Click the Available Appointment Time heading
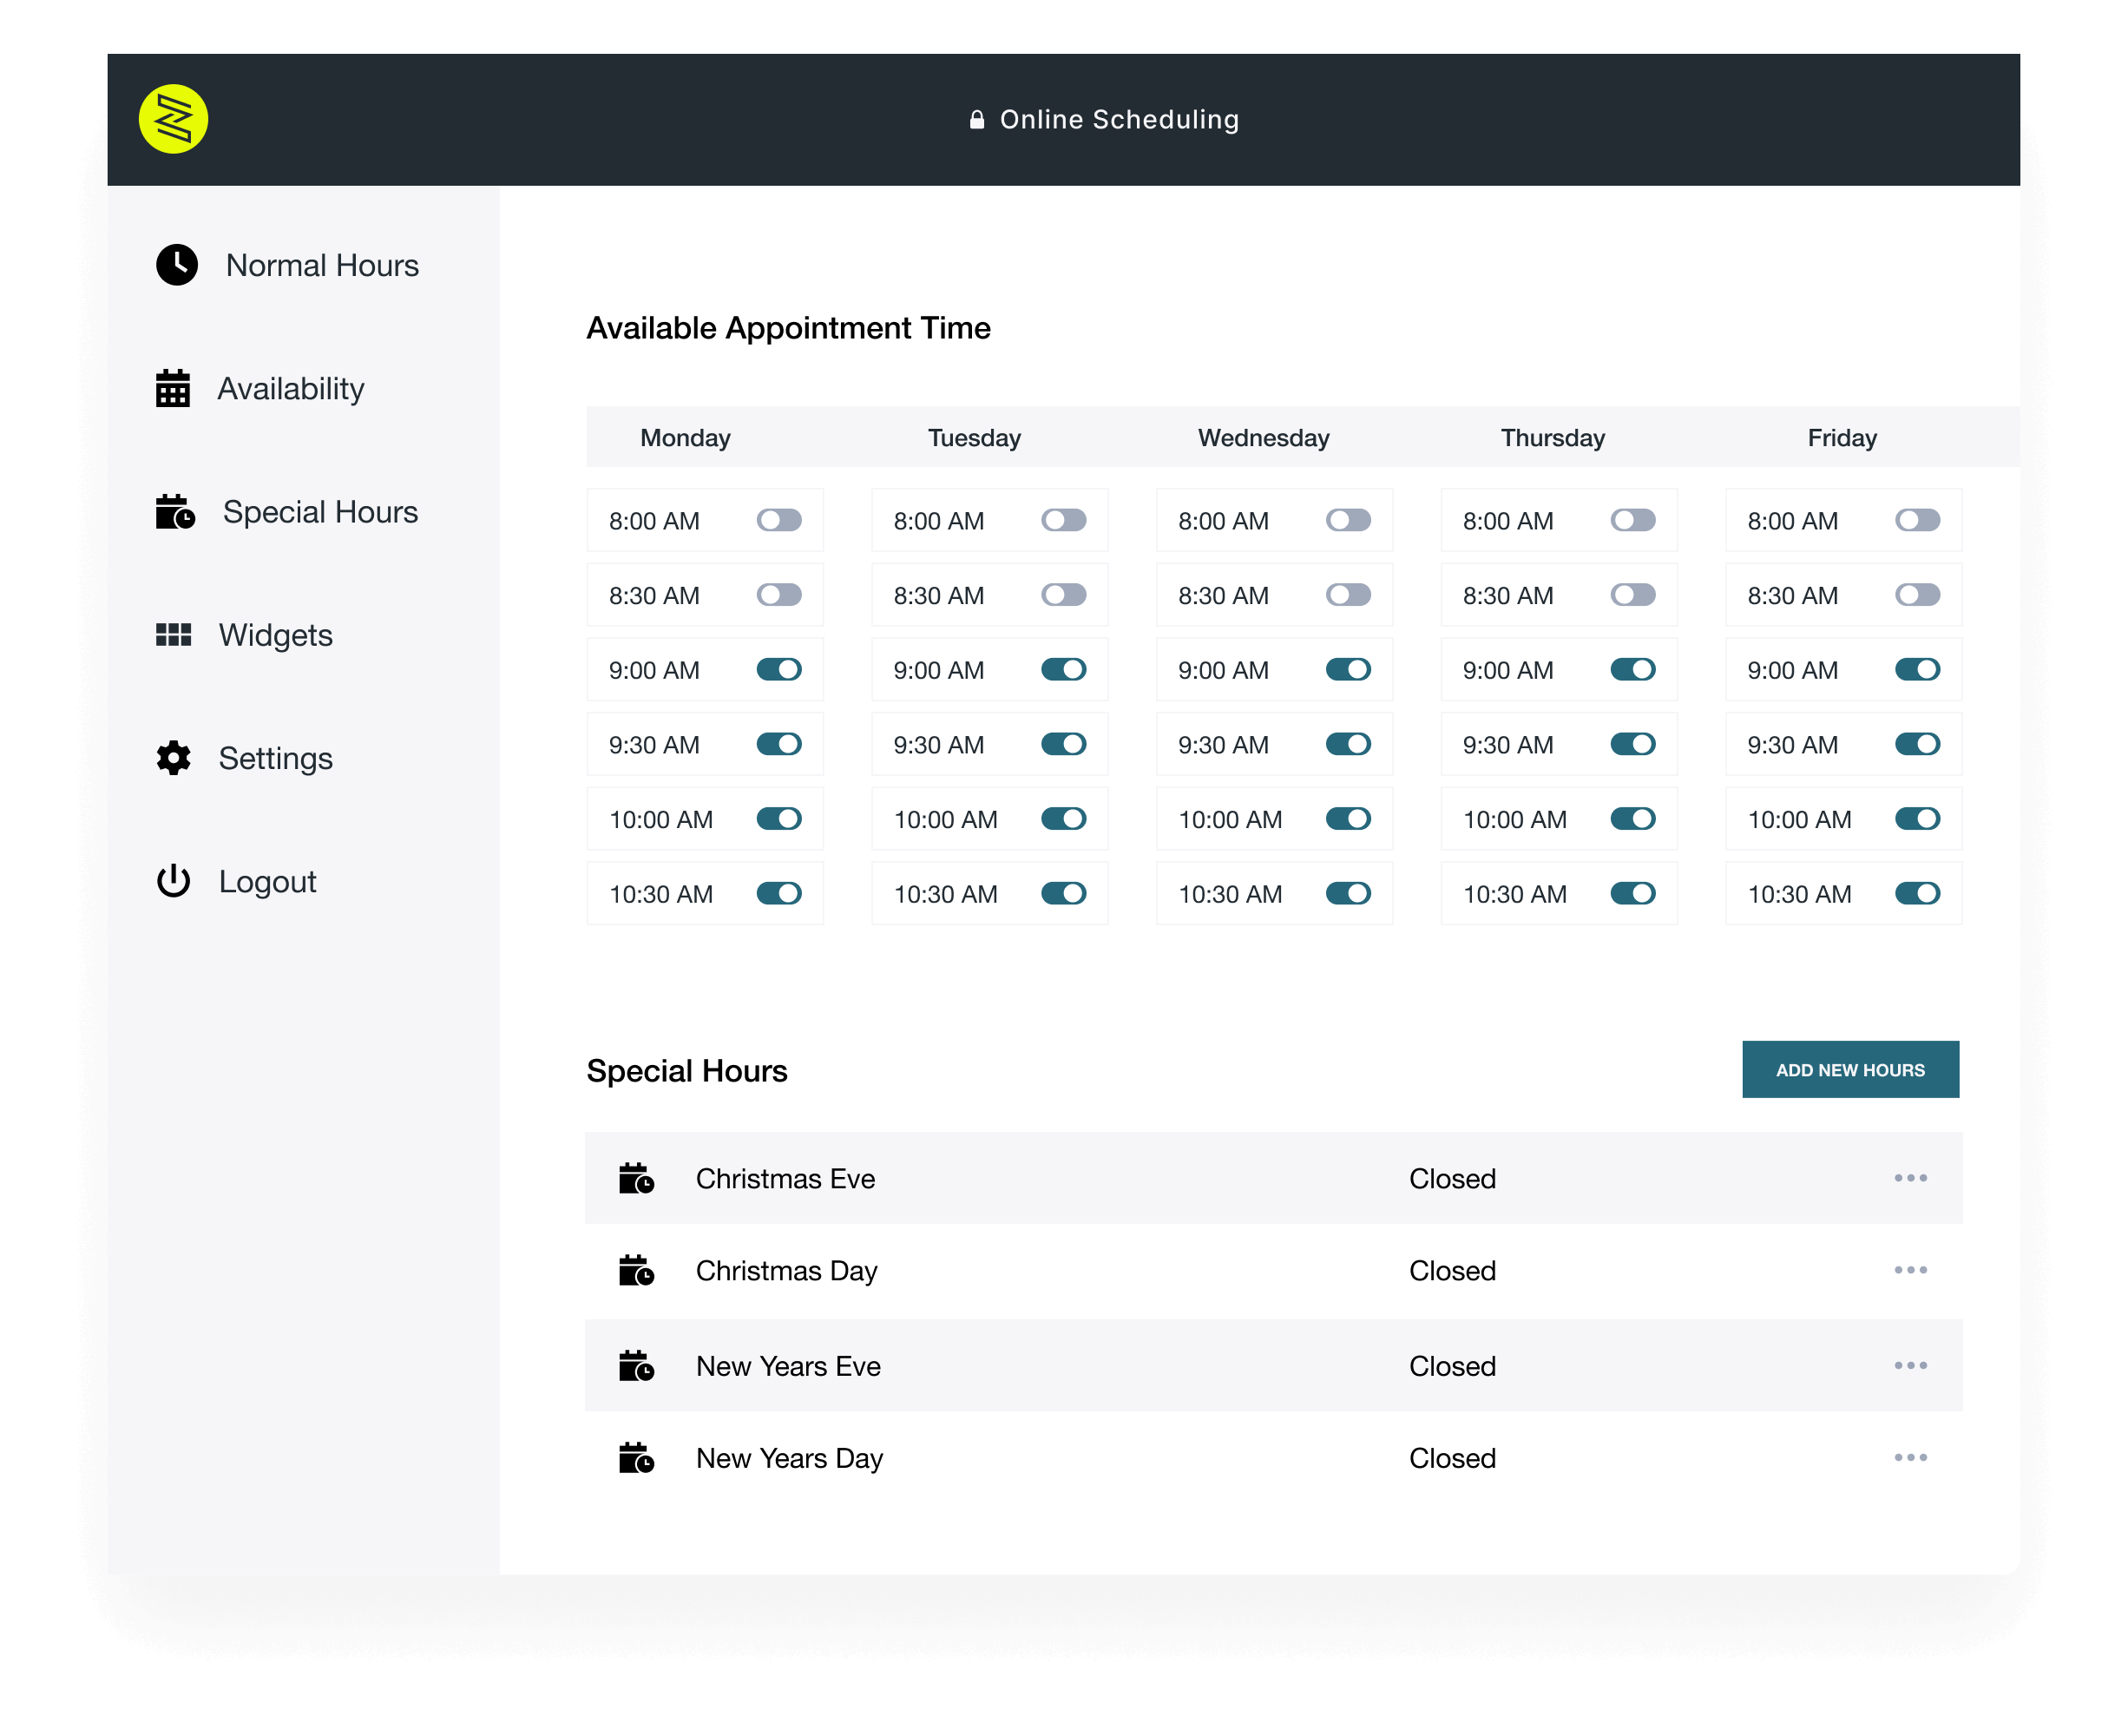This screenshot has height=1736, width=2128. pos(788,328)
